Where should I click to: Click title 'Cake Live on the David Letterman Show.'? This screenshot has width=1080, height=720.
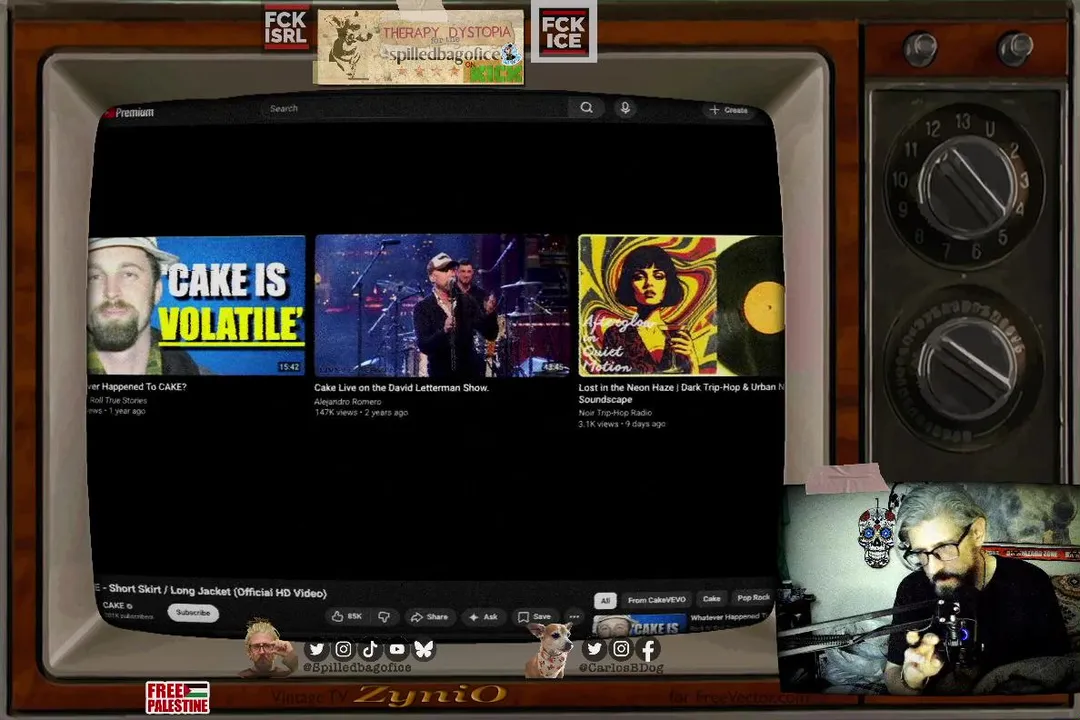click(401, 388)
